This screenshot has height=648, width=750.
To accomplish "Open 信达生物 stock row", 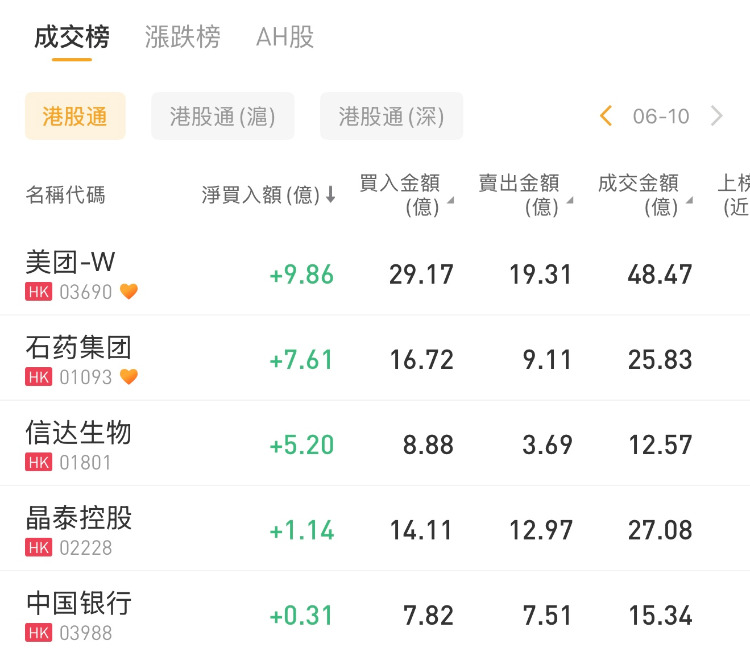I will coord(375,443).
